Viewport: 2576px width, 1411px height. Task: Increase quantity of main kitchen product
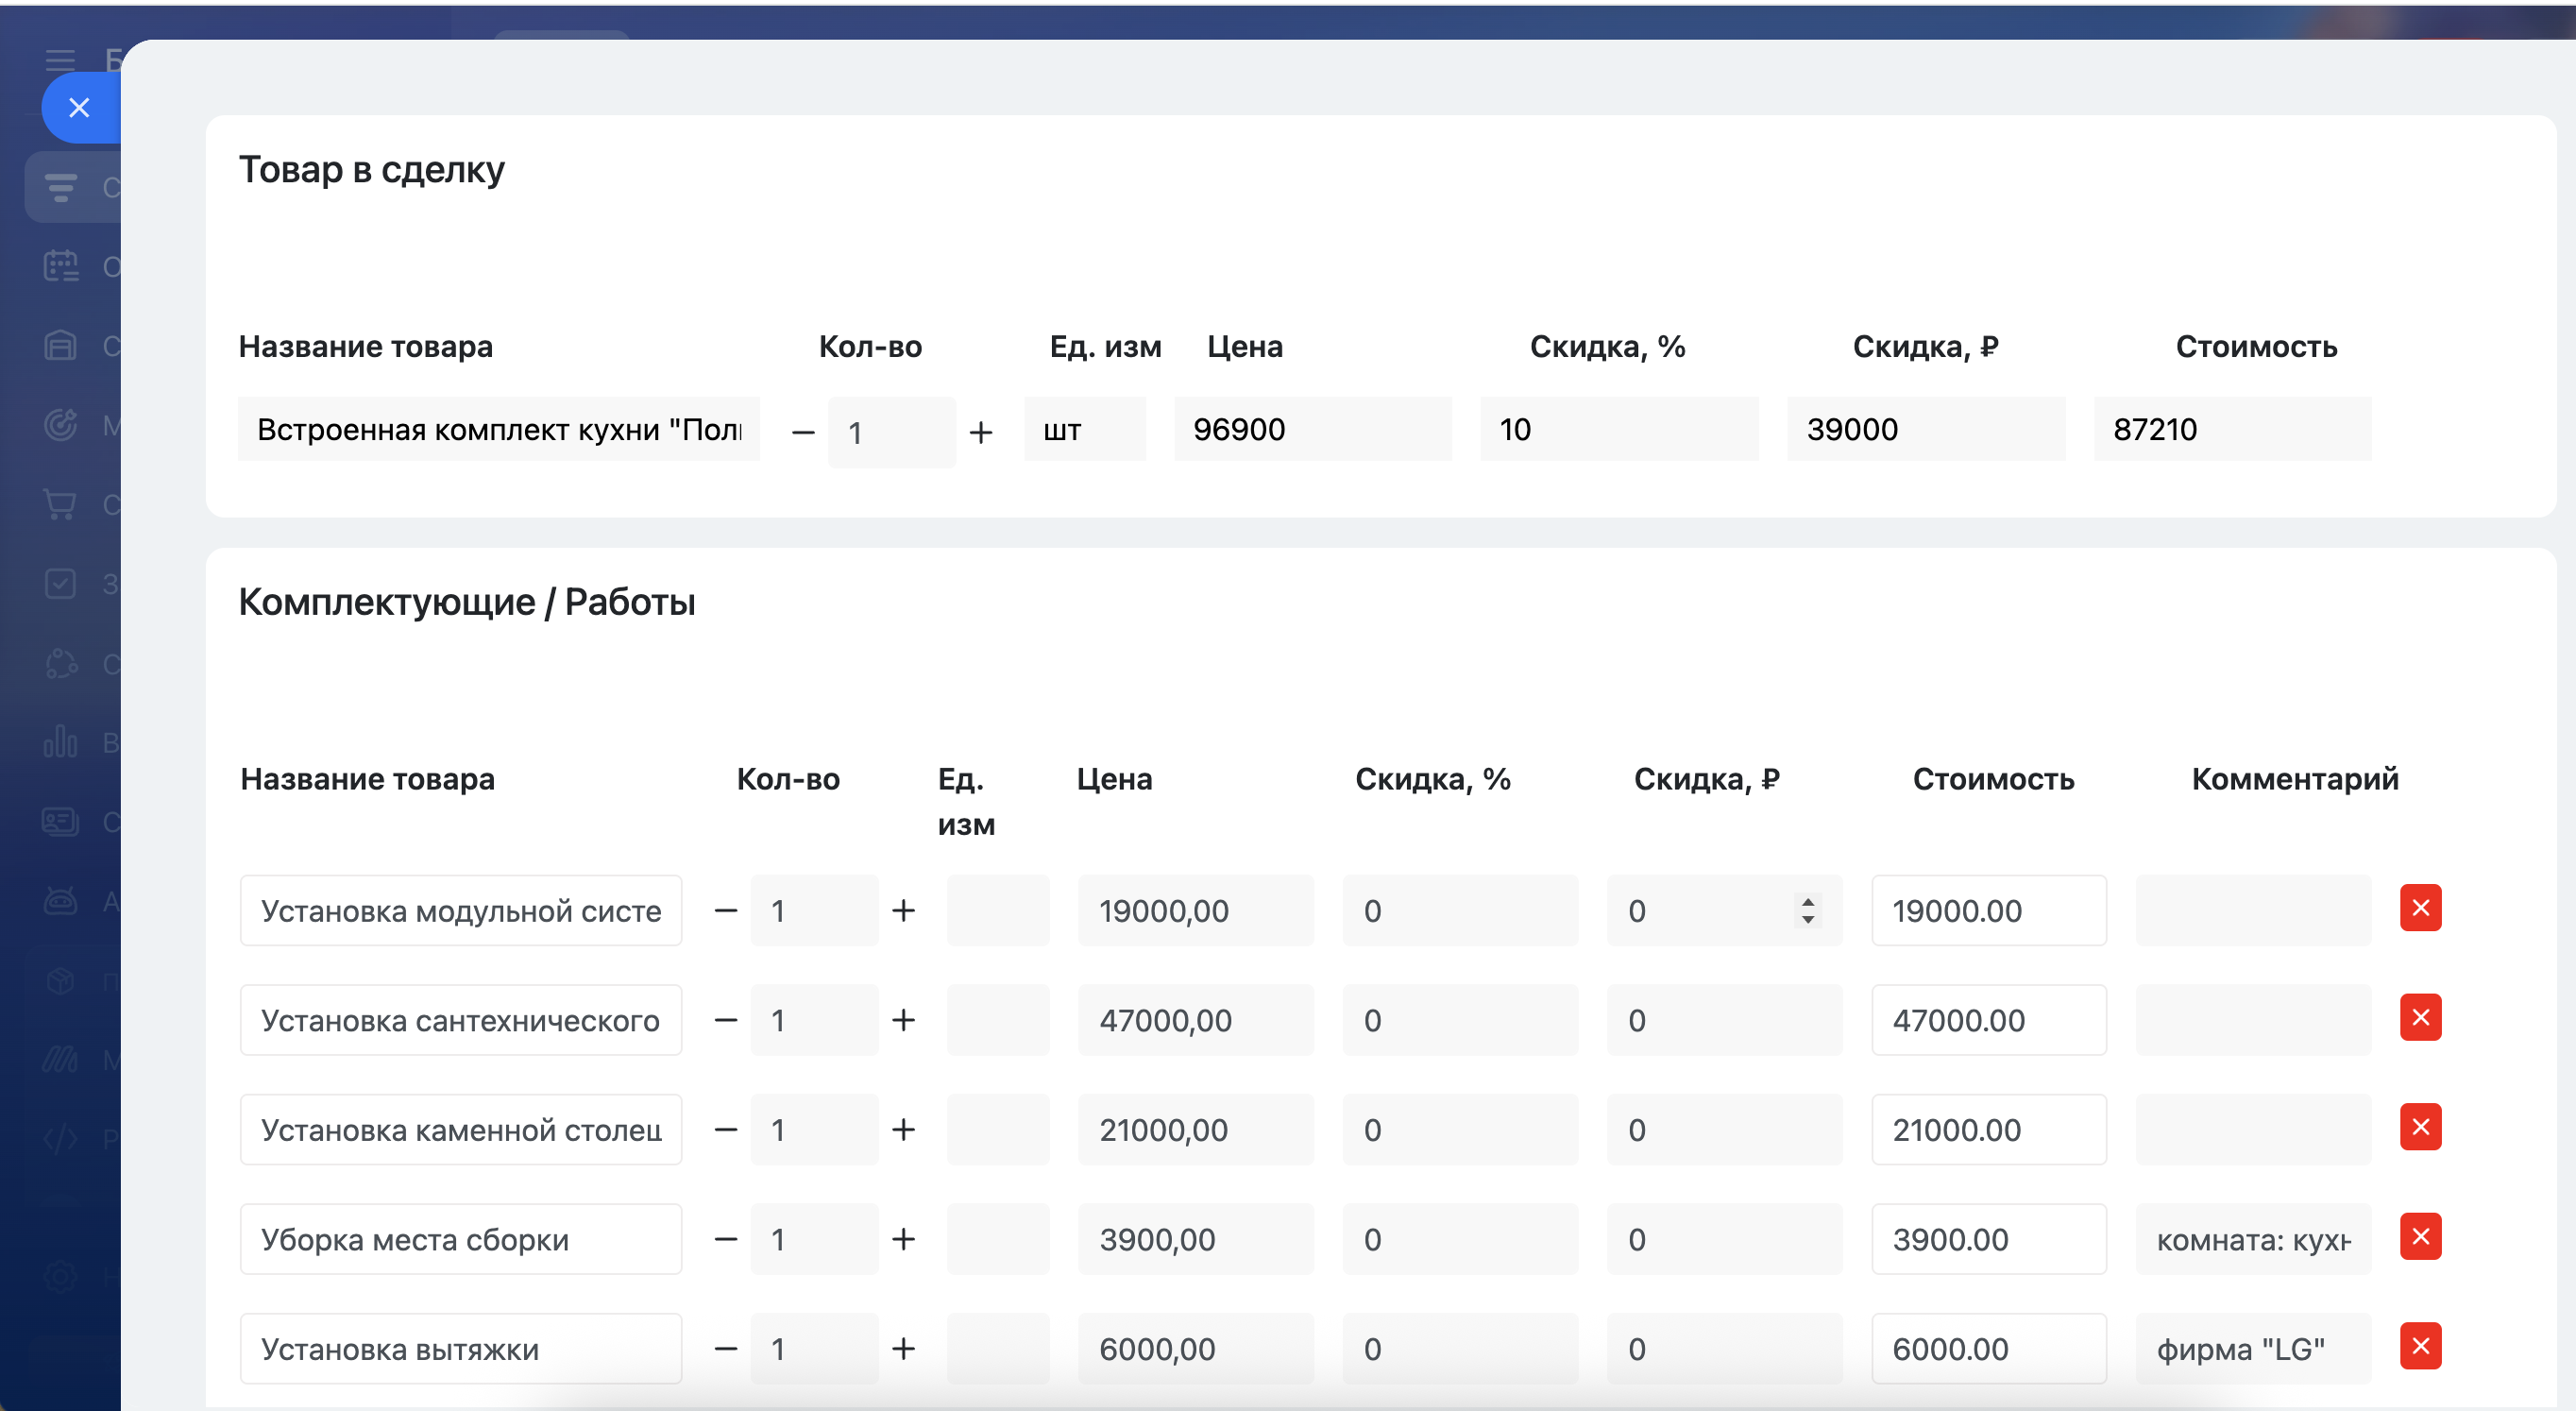(981, 432)
